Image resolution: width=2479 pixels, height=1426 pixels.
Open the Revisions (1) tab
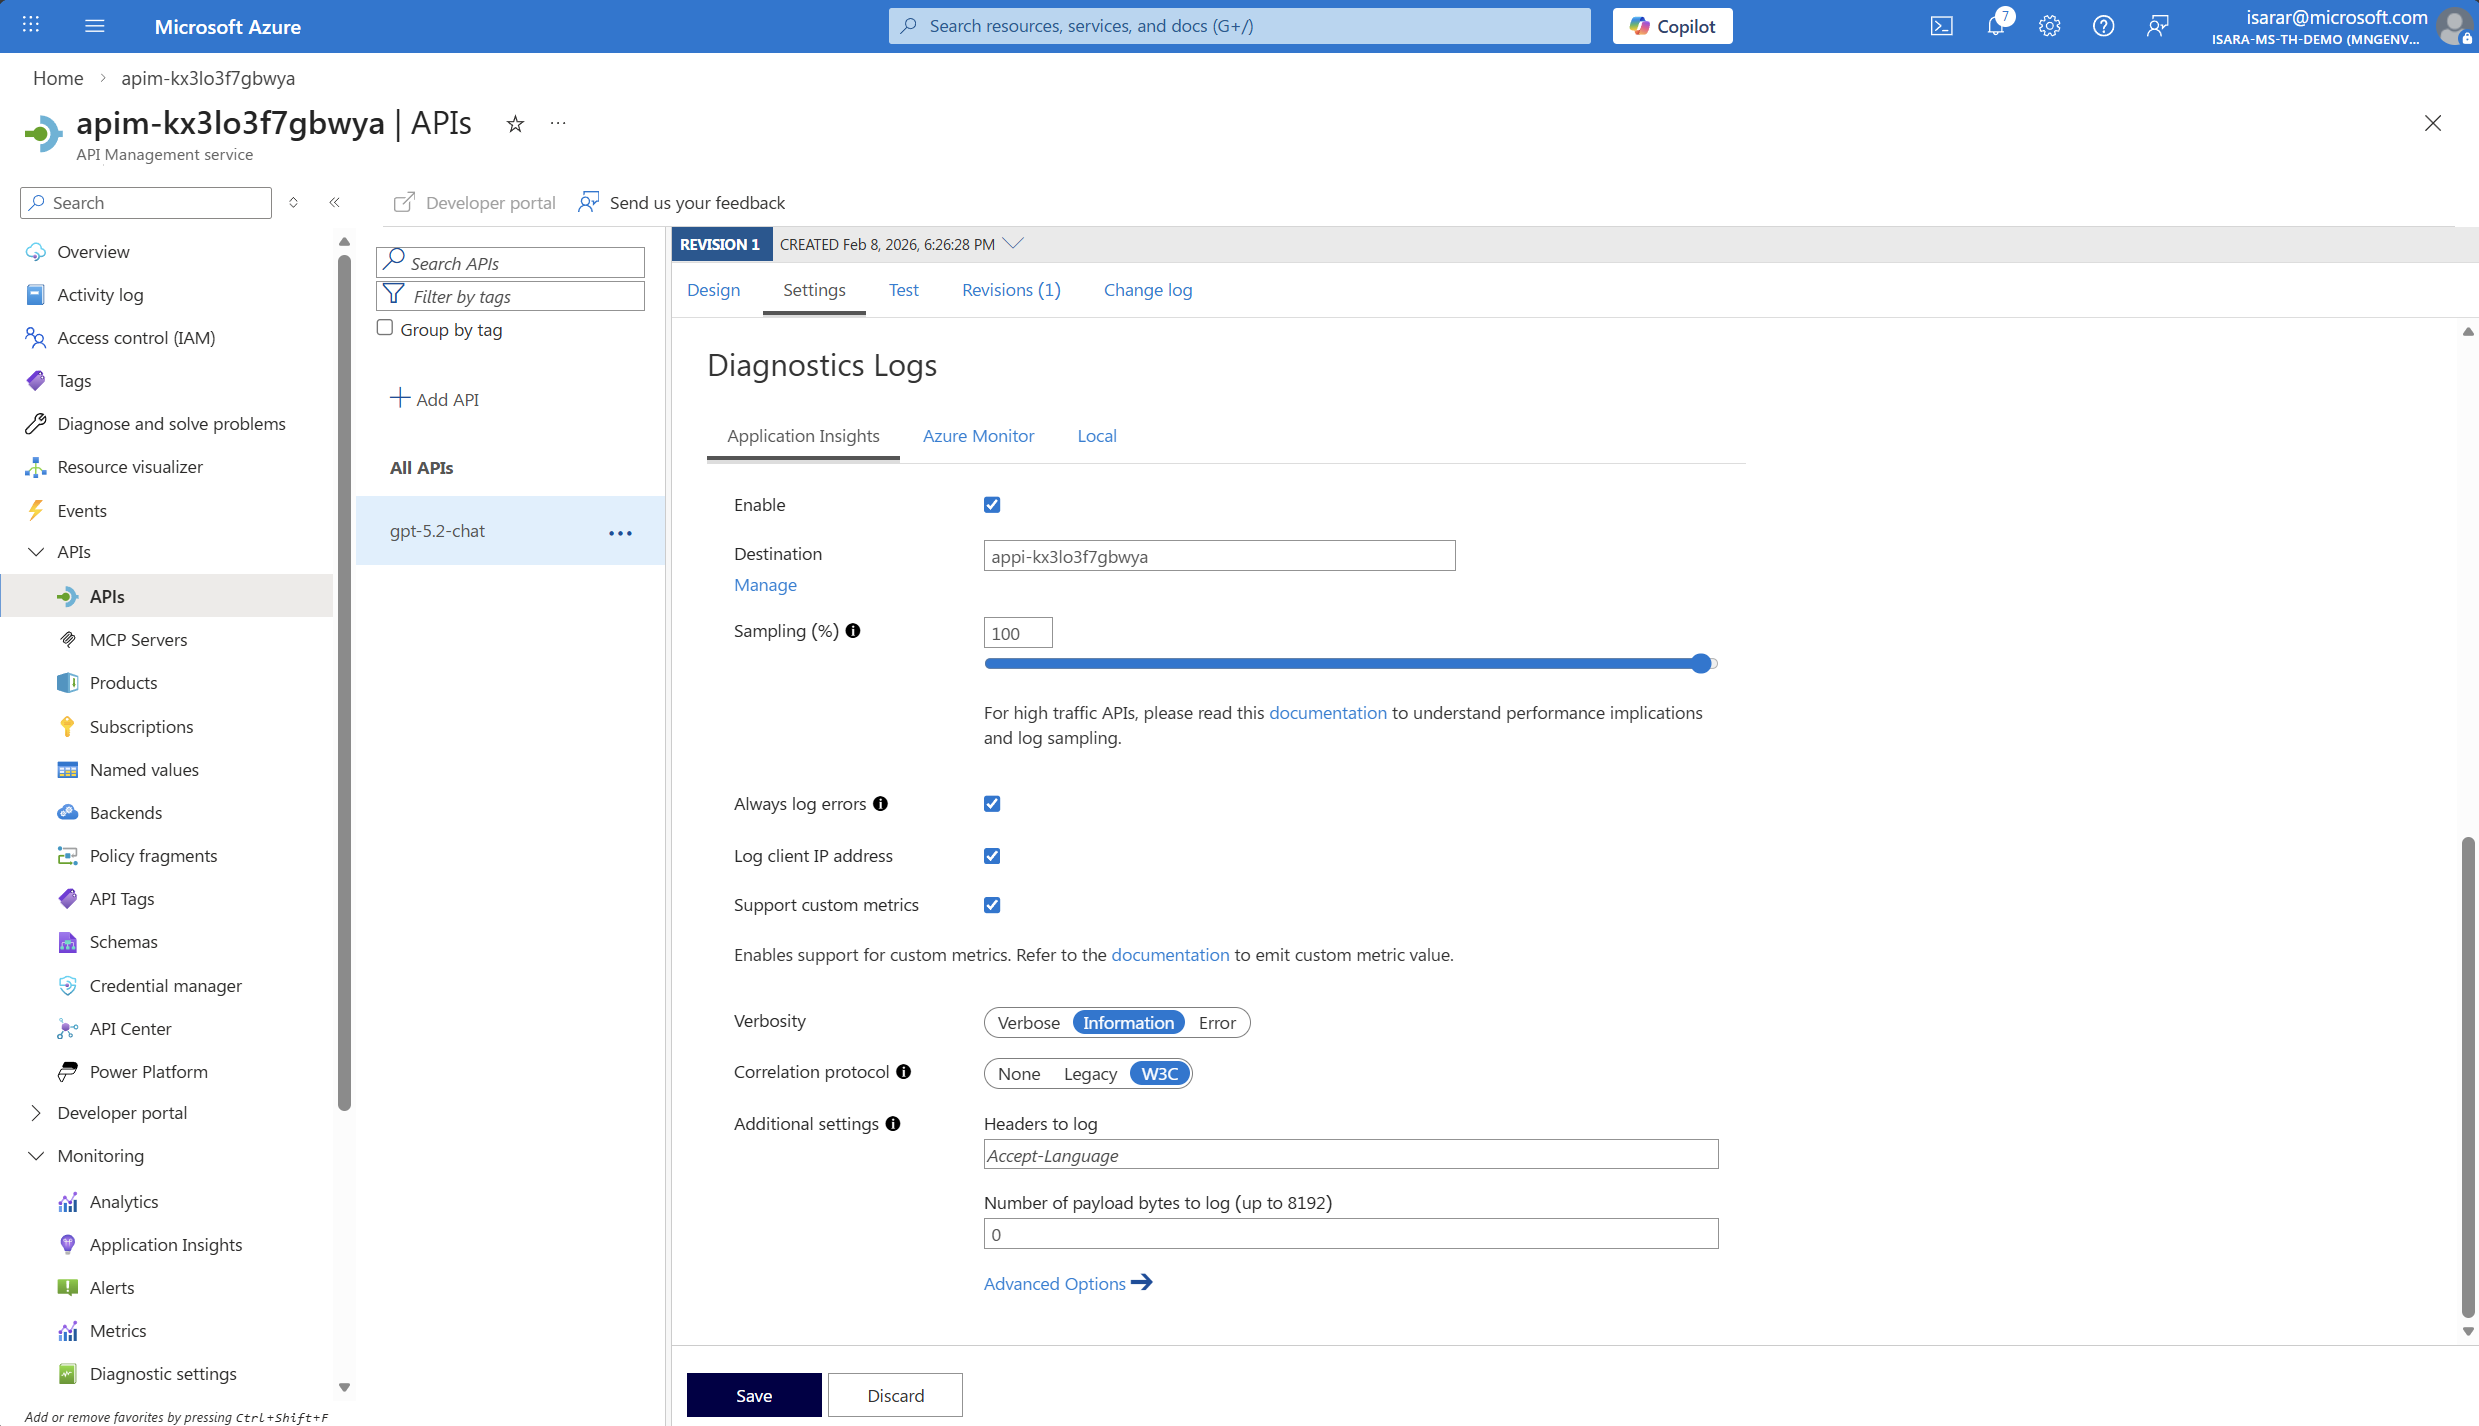click(1011, 290)
